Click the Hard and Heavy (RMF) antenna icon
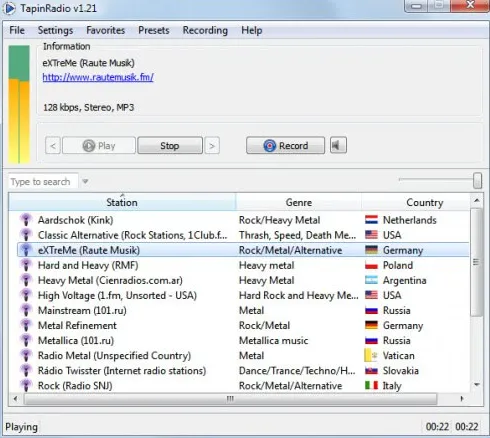 tap(26, 265)
